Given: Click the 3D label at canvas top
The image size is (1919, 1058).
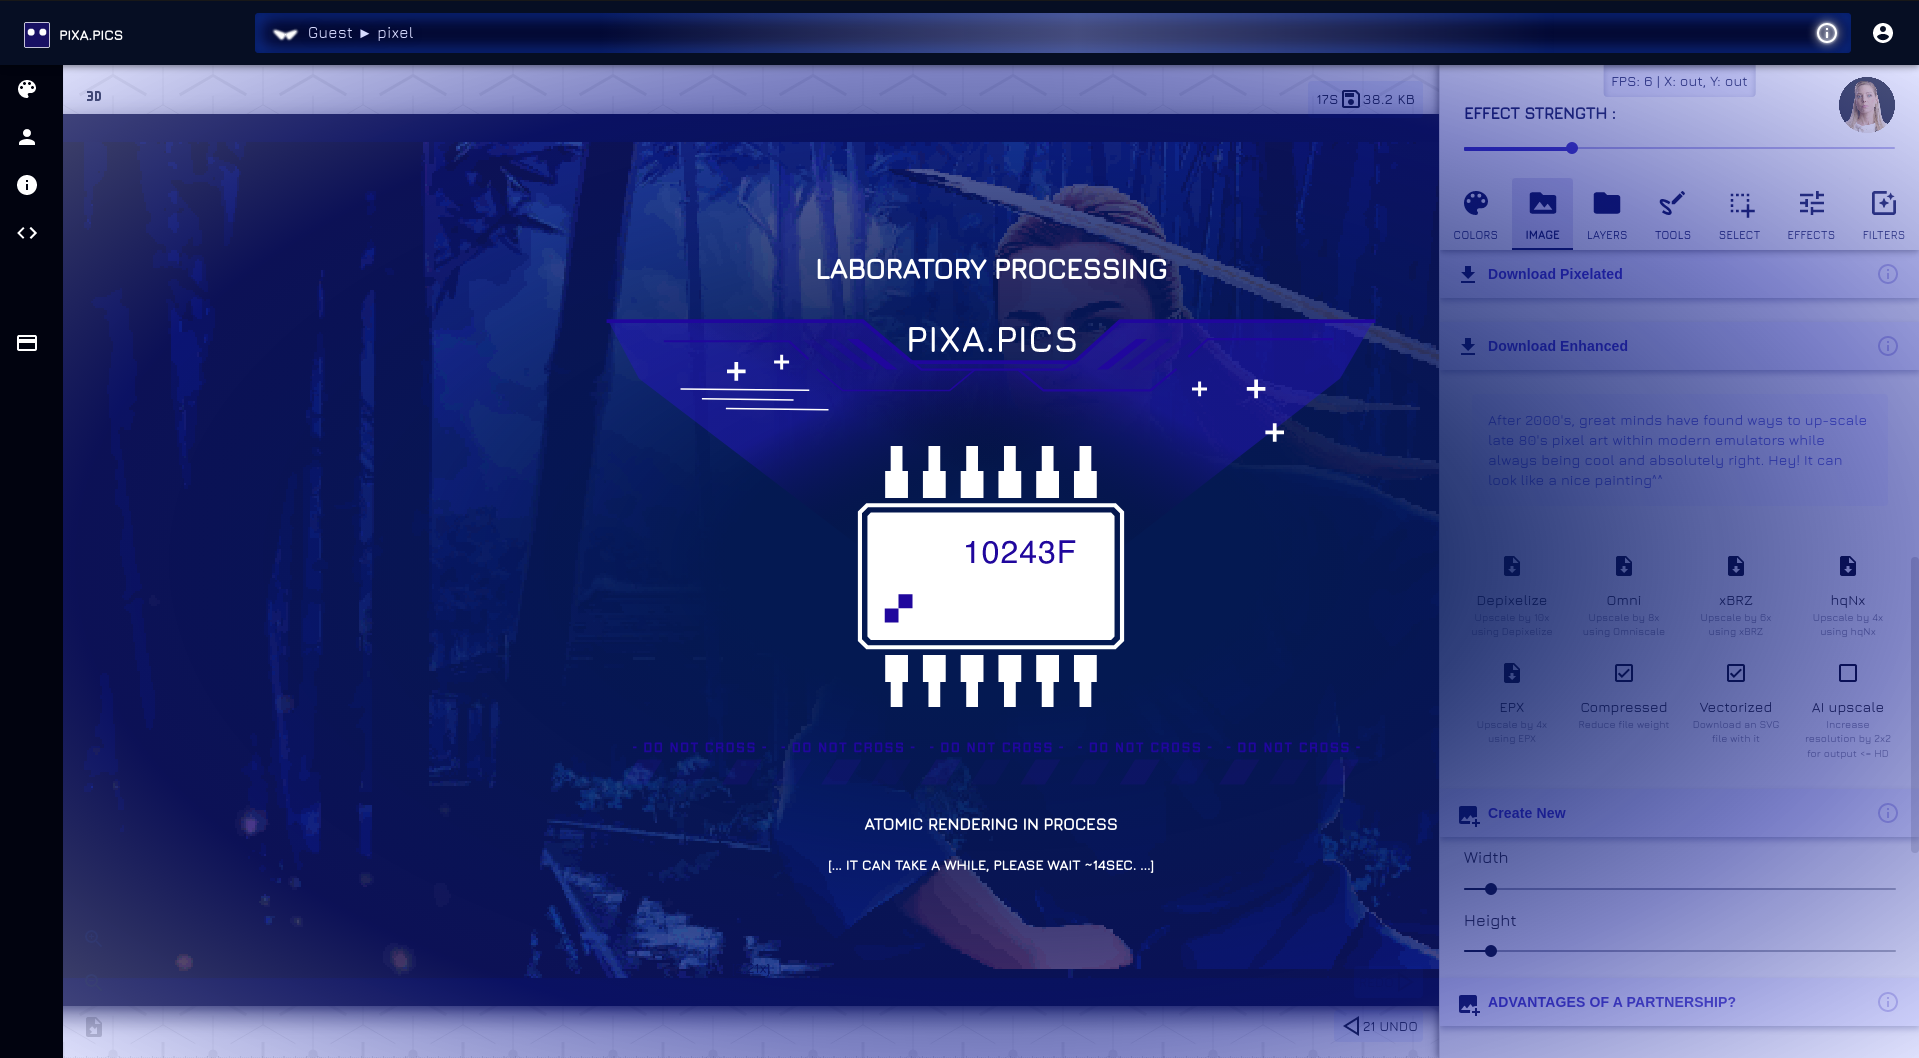Looking at the screenshot, I should point(94,96).
